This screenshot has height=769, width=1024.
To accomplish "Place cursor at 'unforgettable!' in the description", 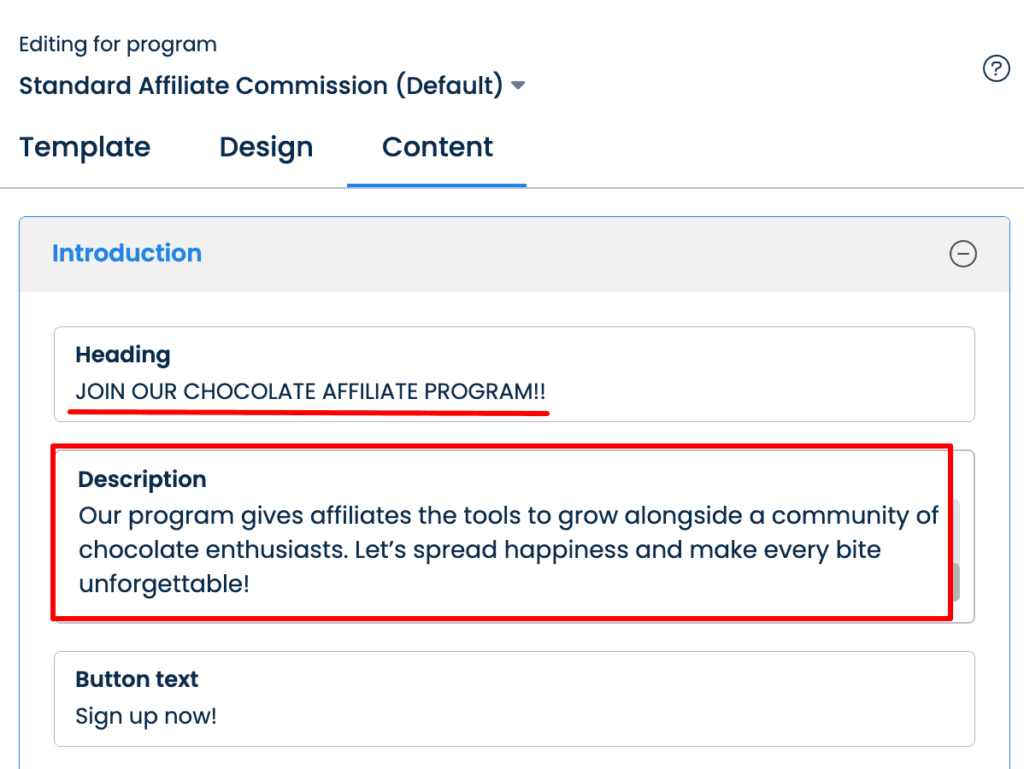I will (x=164, y=584).
